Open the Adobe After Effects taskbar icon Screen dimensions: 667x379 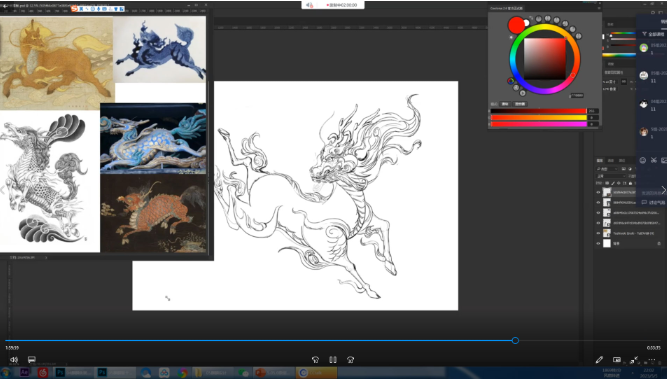[24, 373]
